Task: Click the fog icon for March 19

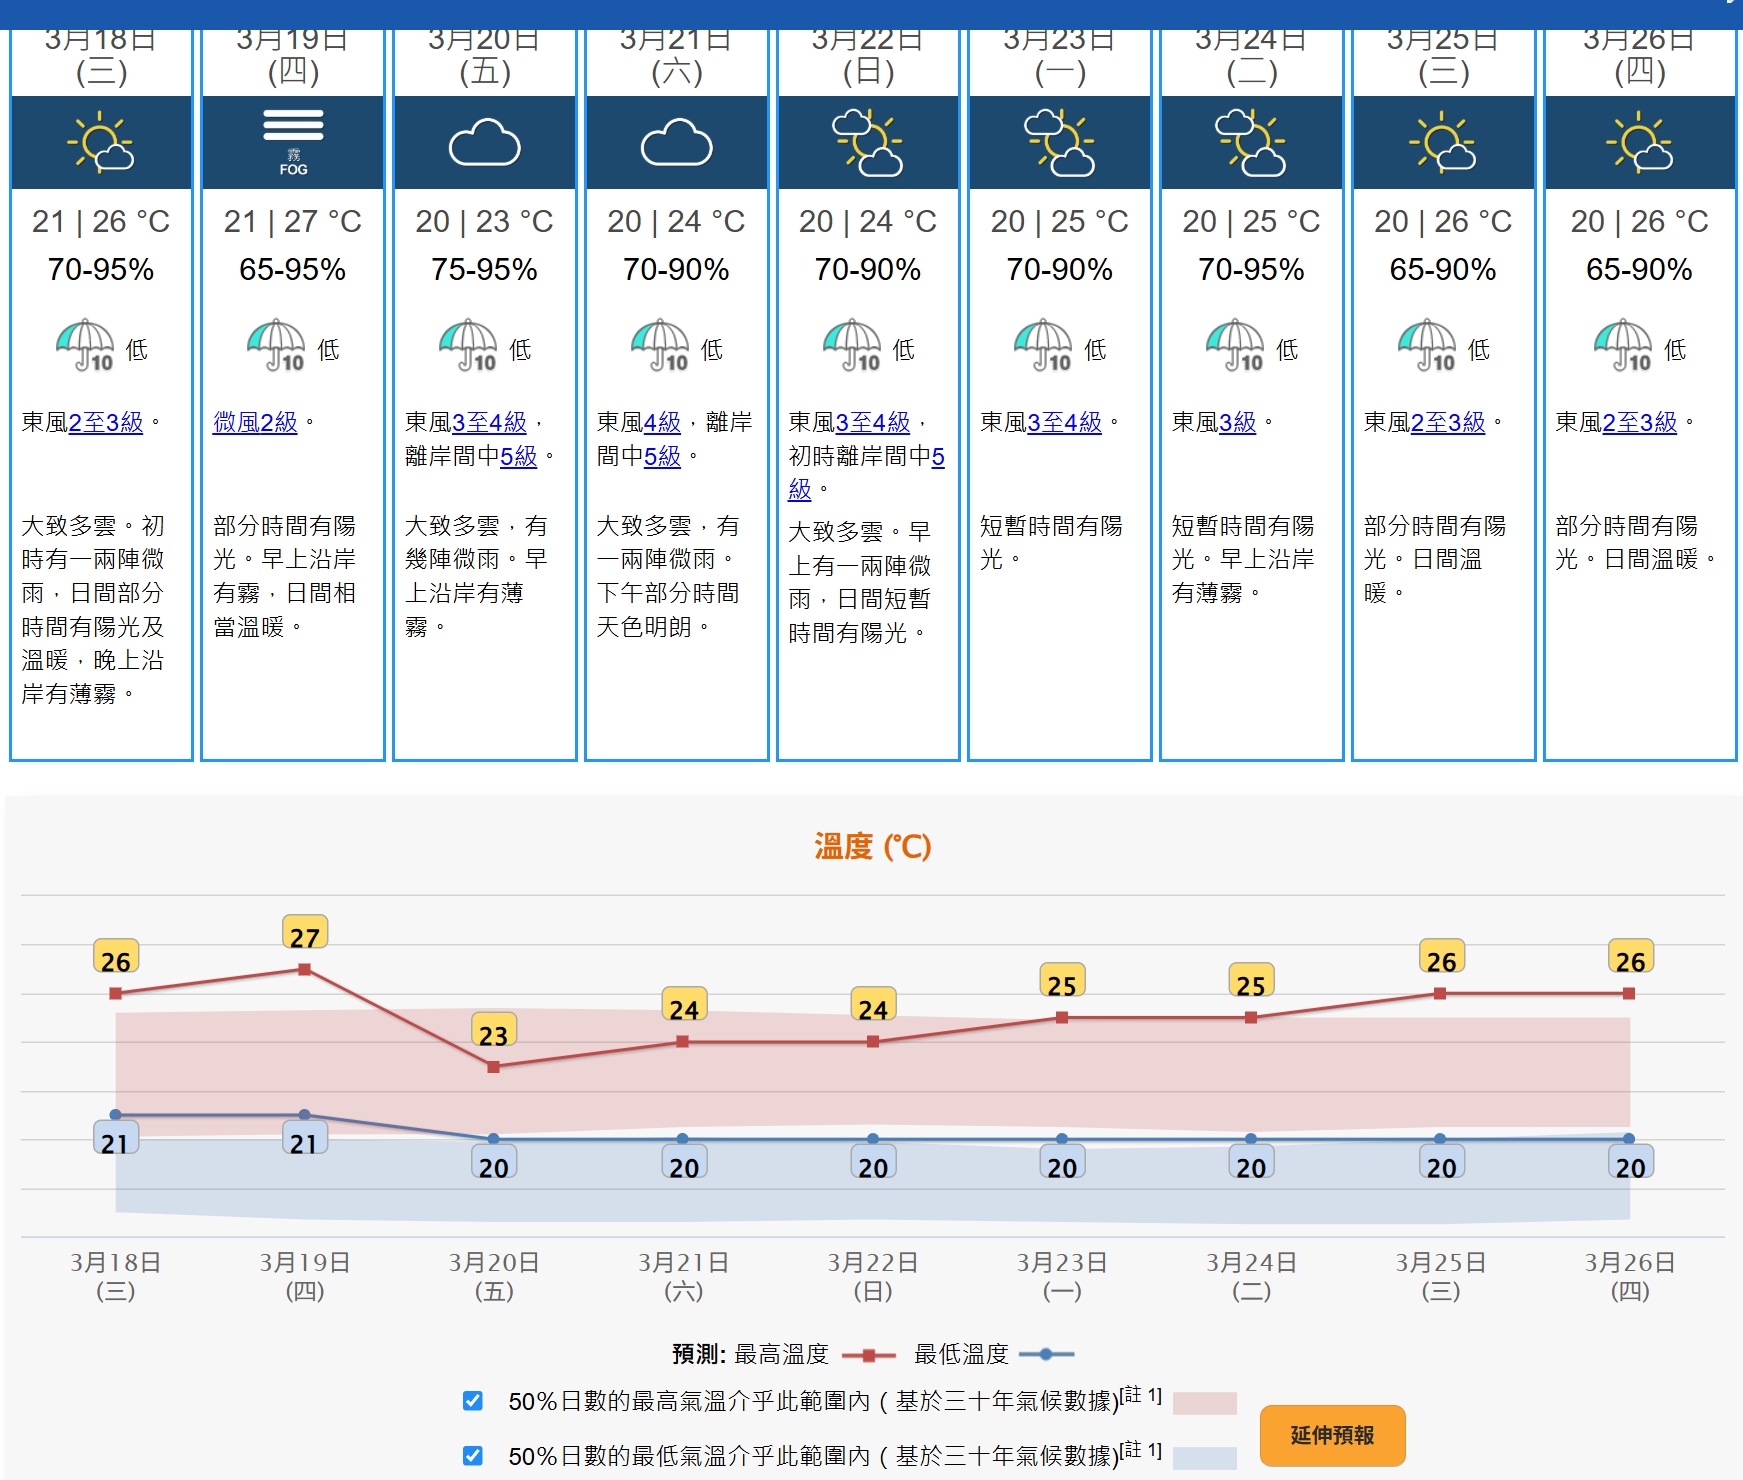Action: click(293, 142)
